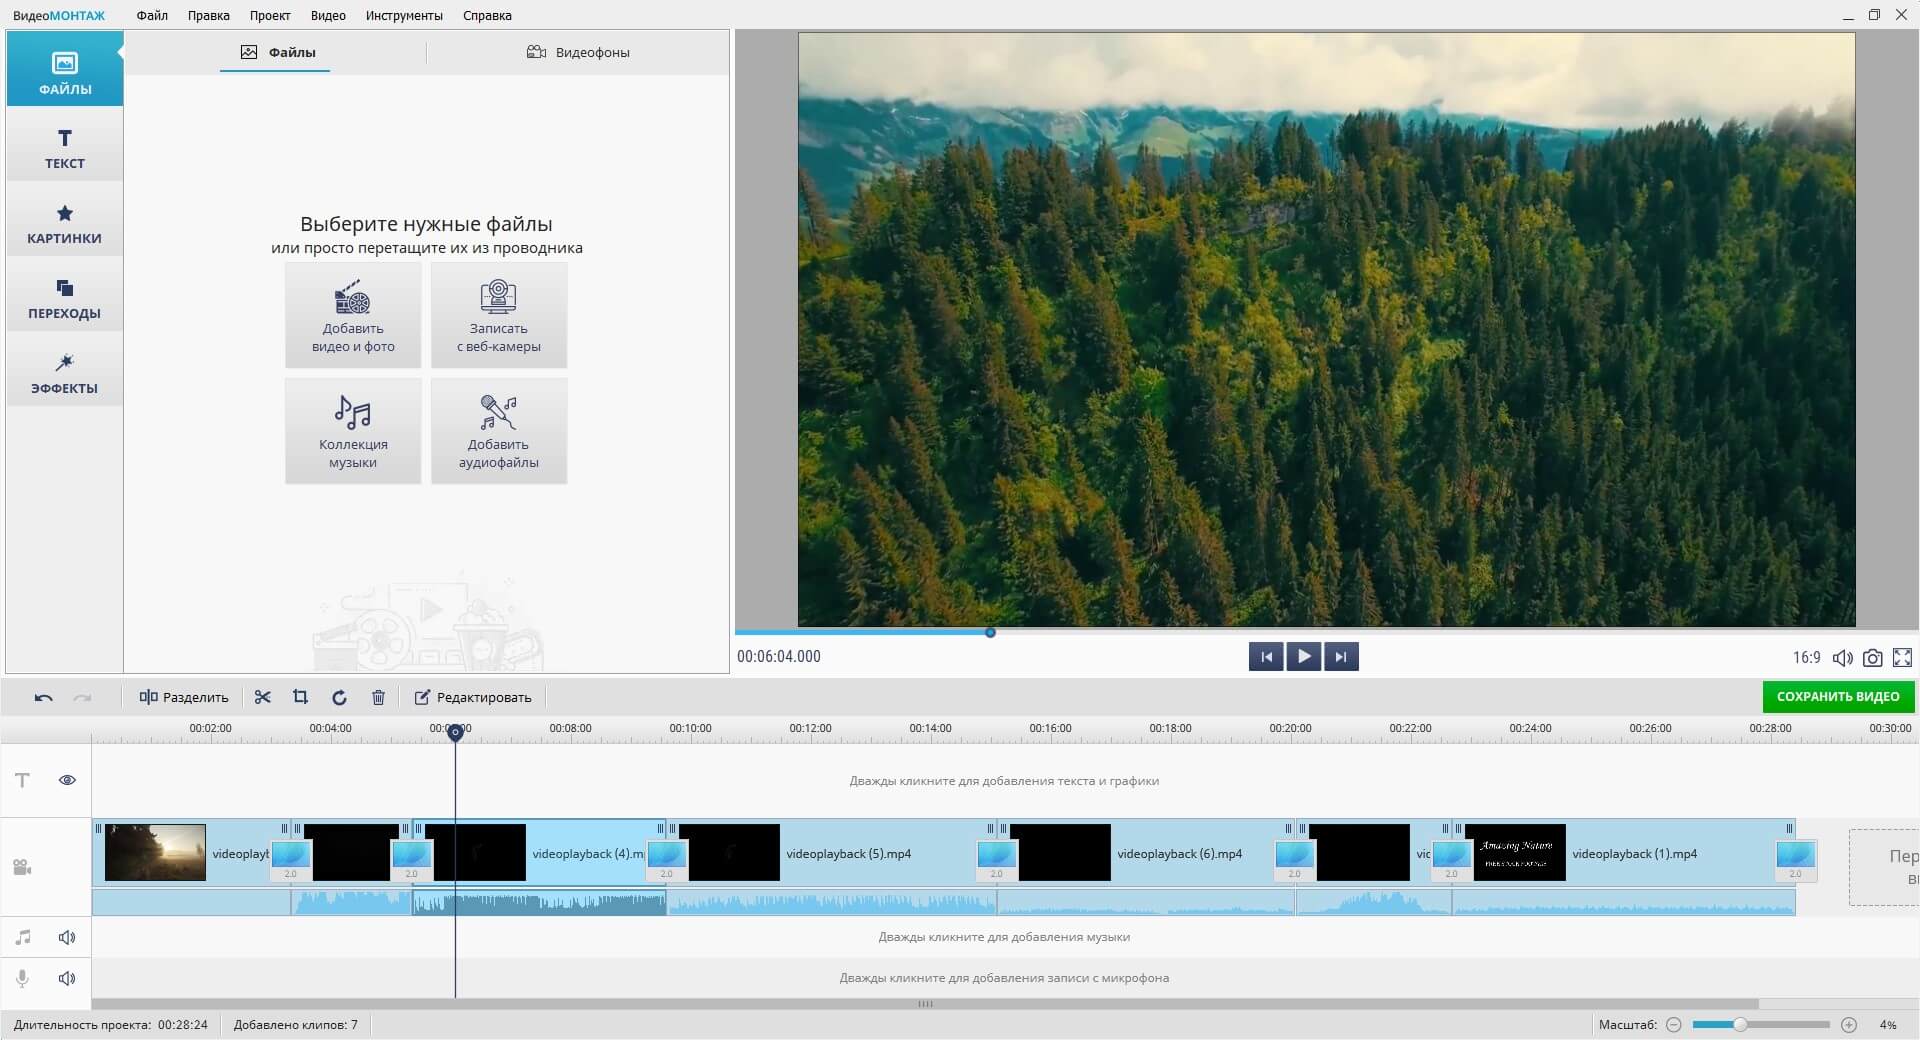Toggle text track visibility eye
The height and width of the screenshot is (1040, 1920).
point(67,780)
